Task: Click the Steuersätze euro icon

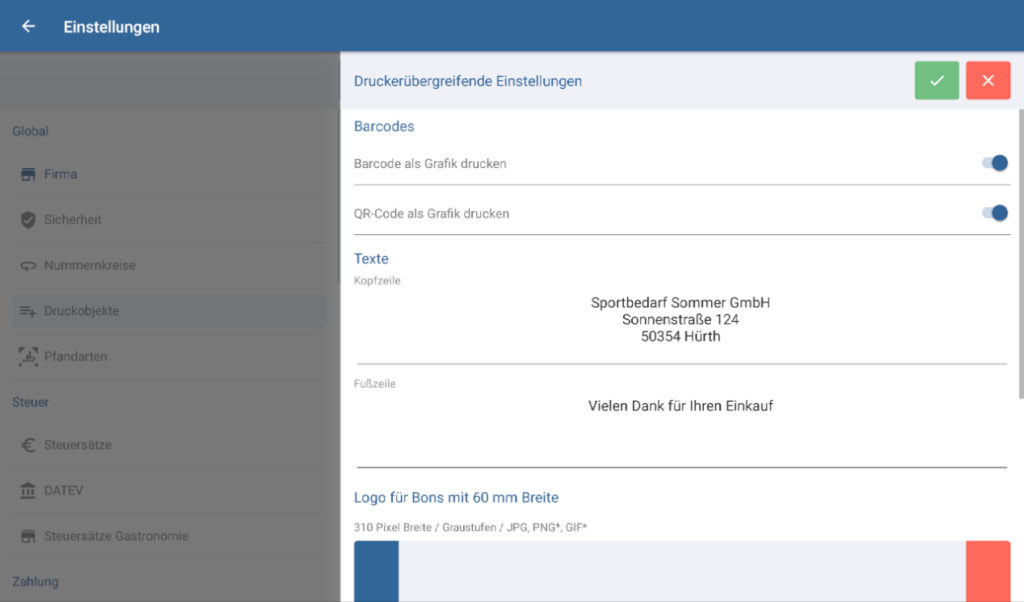Action: [28, 445]
